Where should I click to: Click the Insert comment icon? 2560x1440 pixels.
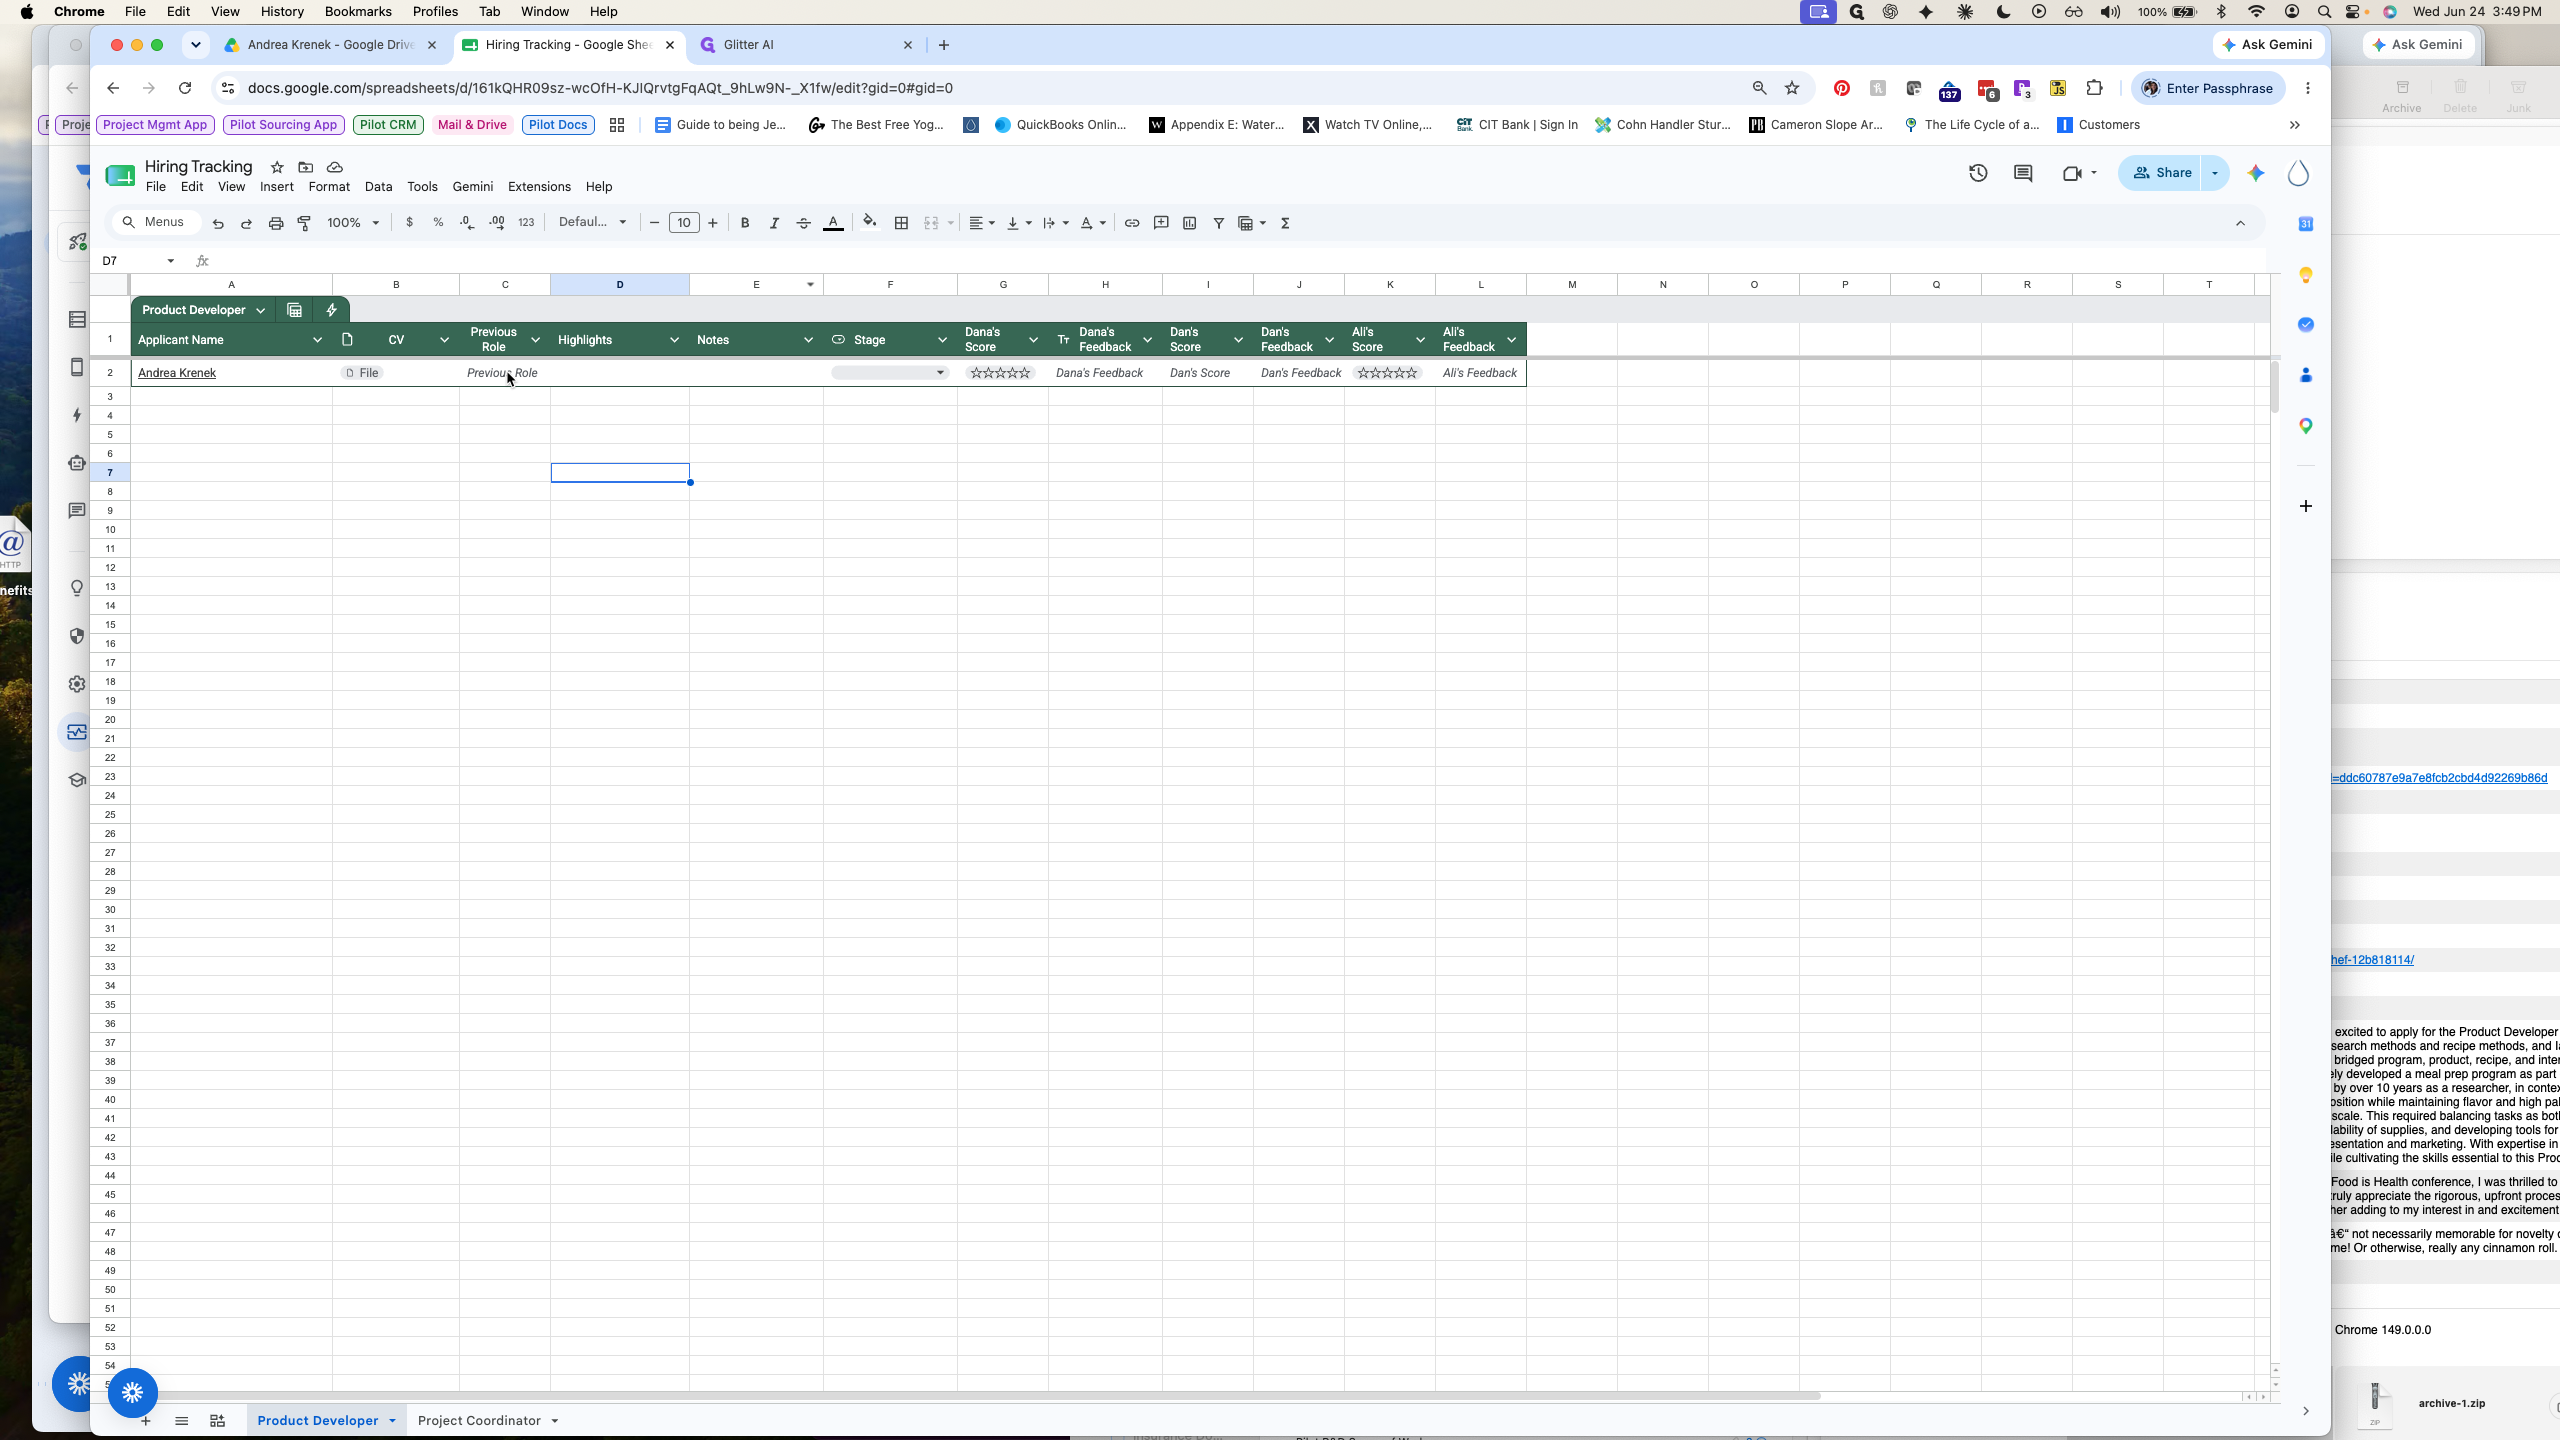1161,223
